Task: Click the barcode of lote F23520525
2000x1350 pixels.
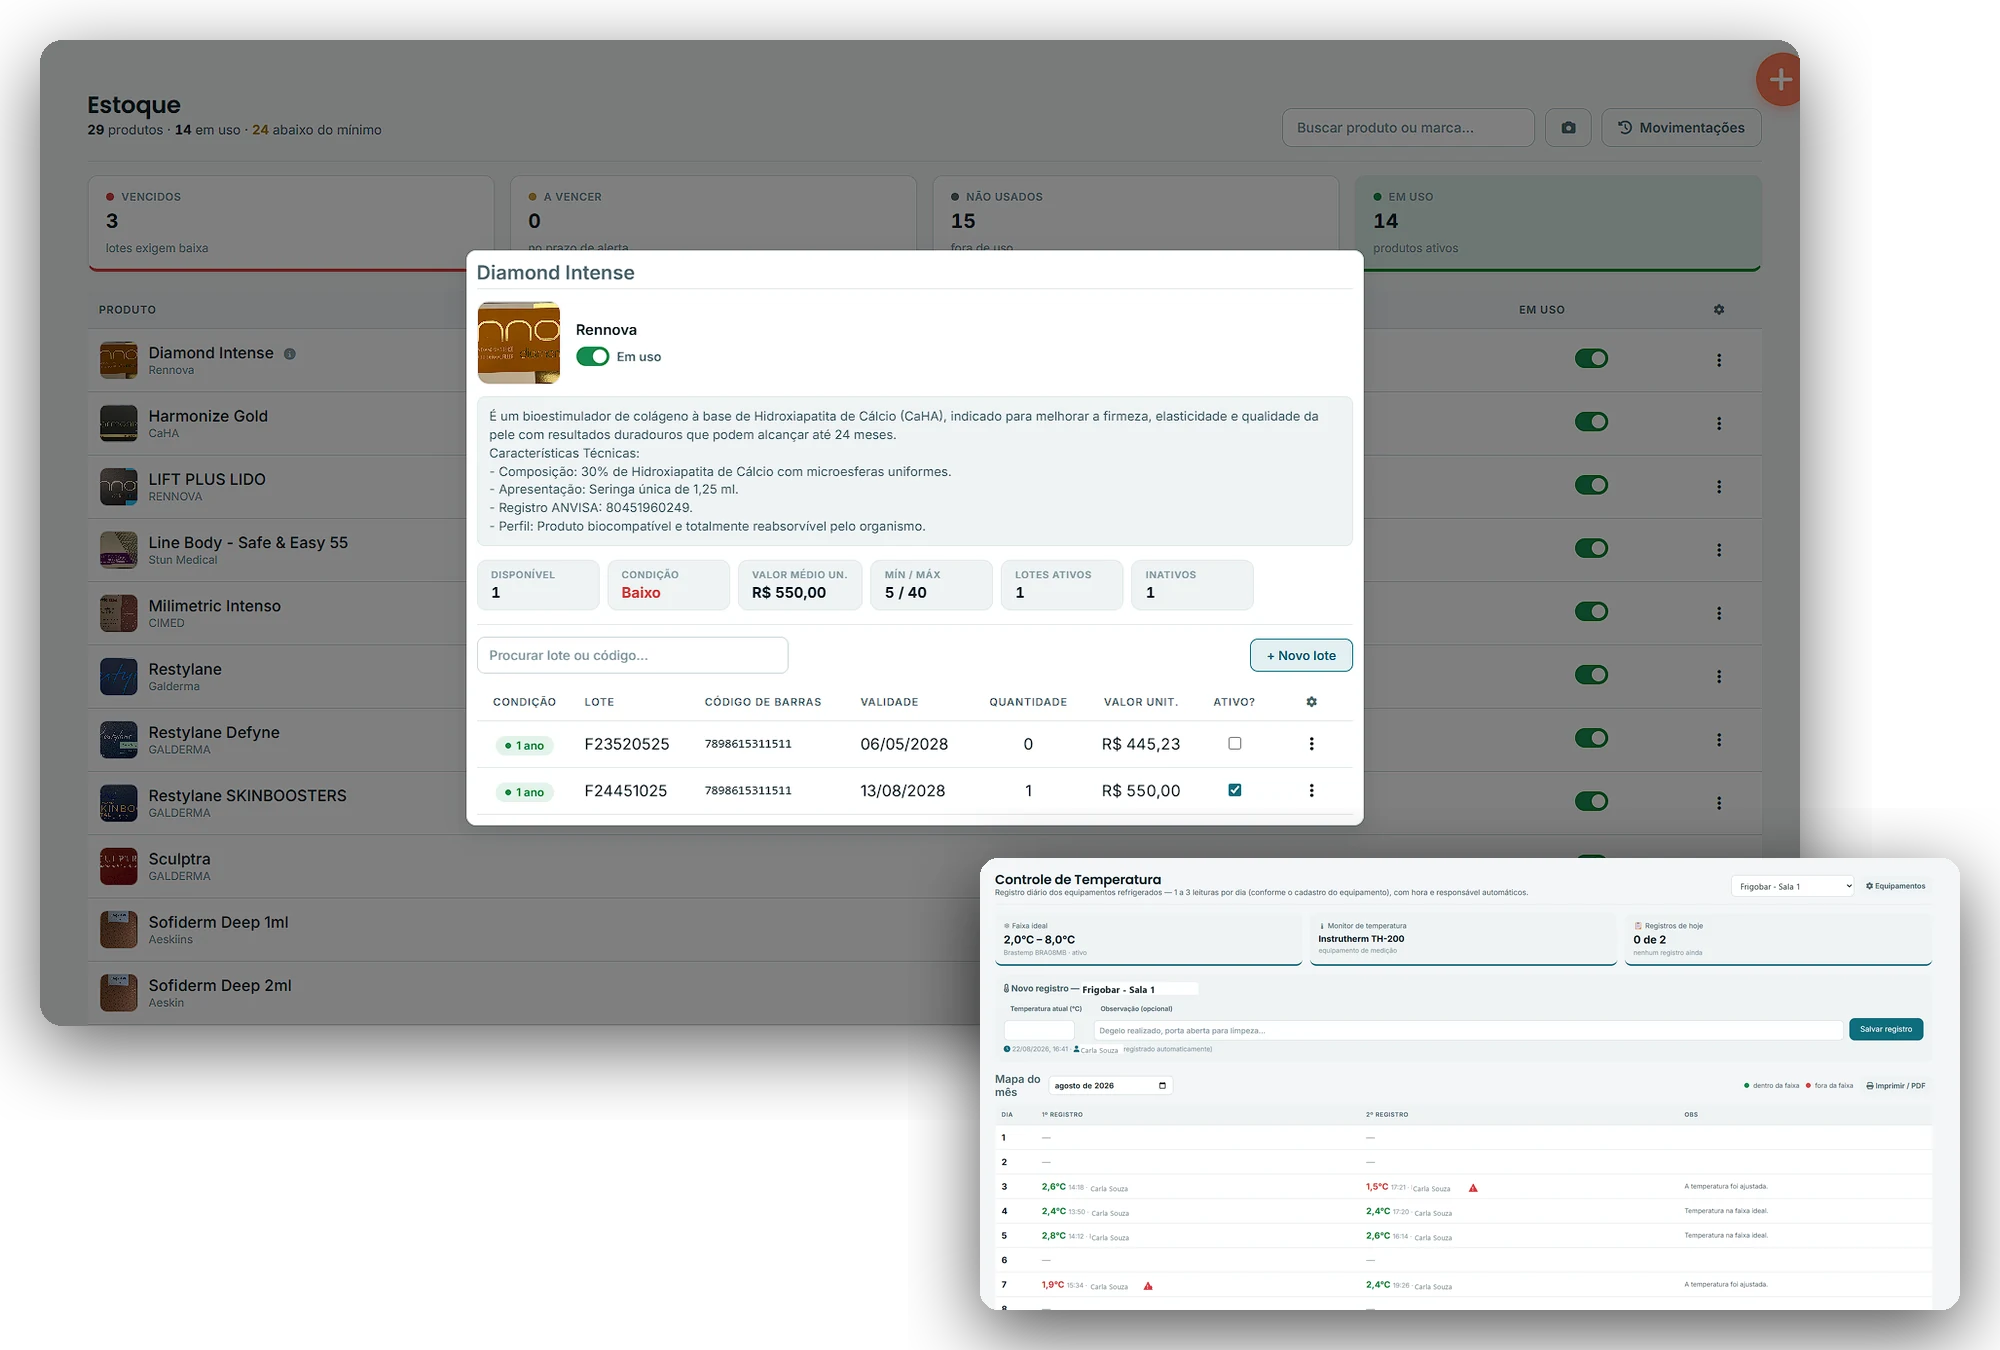Action: coord(748,744)
